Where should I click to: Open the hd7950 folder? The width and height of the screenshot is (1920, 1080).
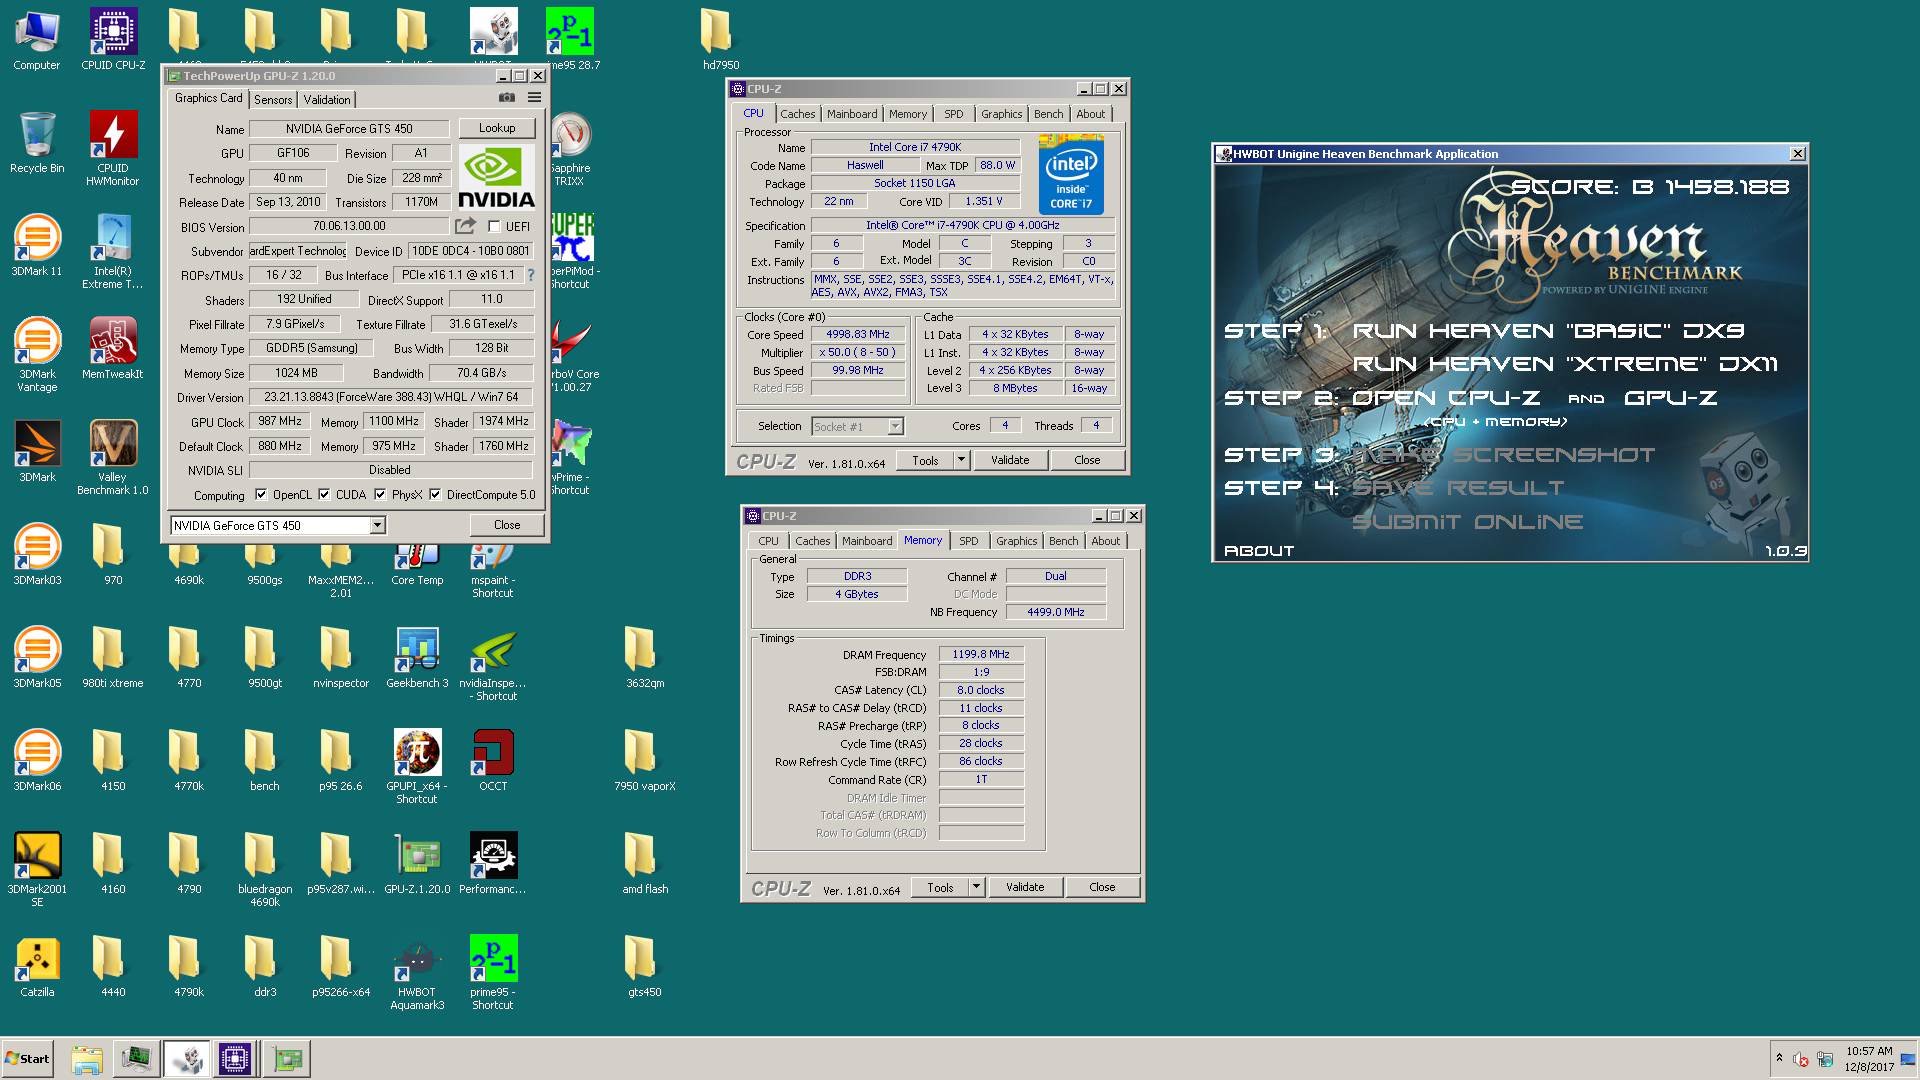[720, 39]
